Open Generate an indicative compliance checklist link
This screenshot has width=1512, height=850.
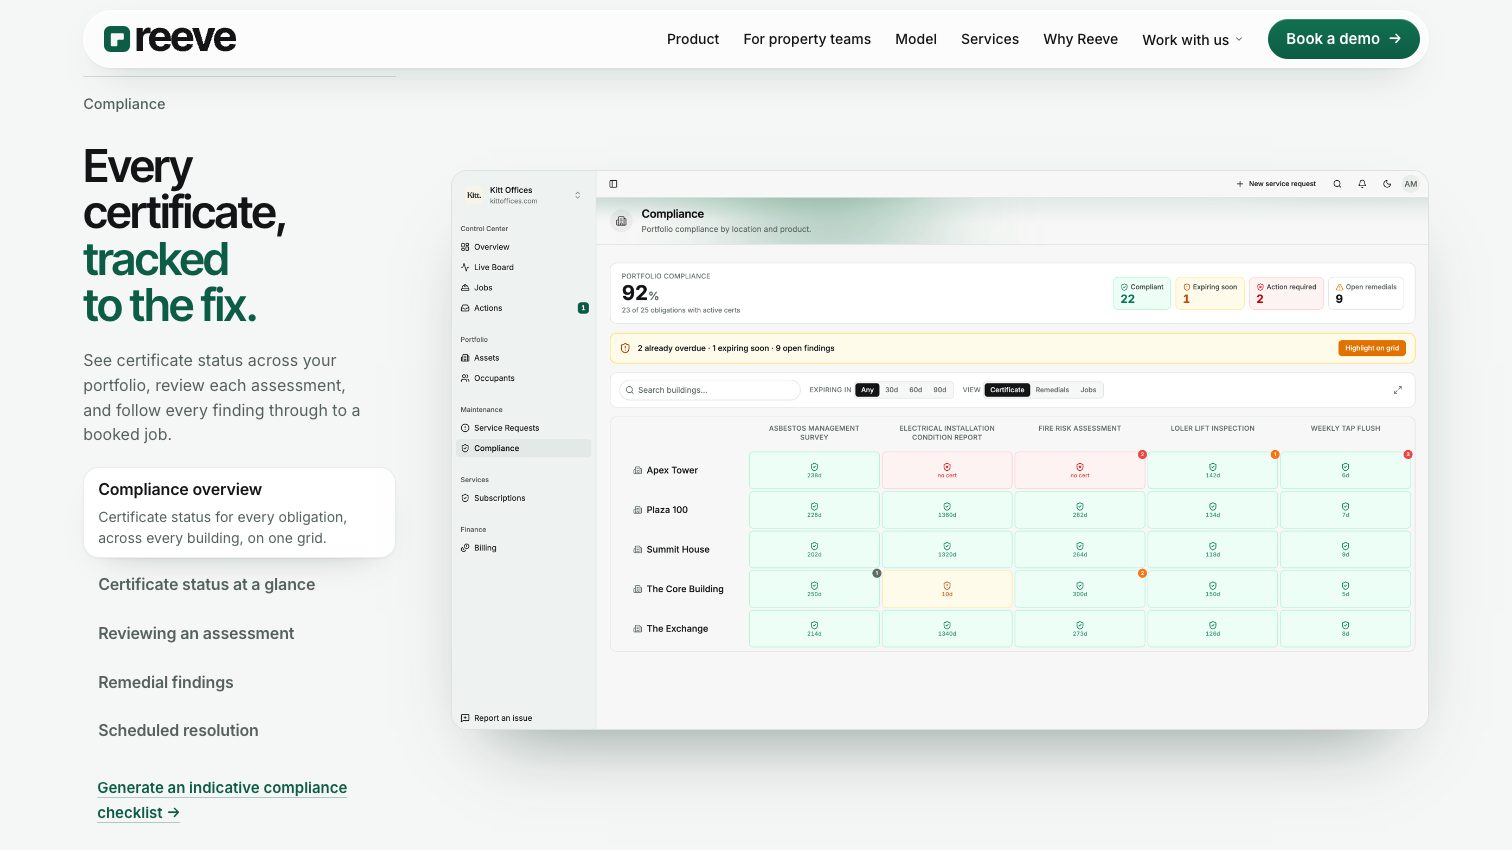click(x=222, y=800)
